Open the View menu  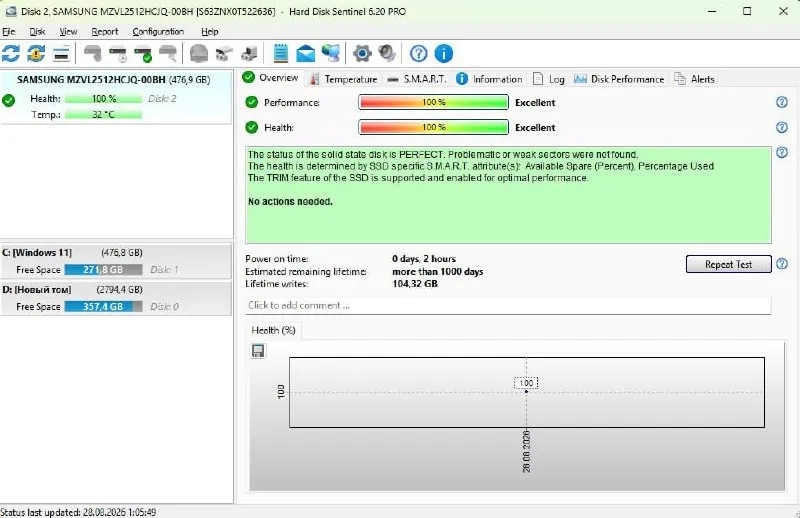coord(68,32)
